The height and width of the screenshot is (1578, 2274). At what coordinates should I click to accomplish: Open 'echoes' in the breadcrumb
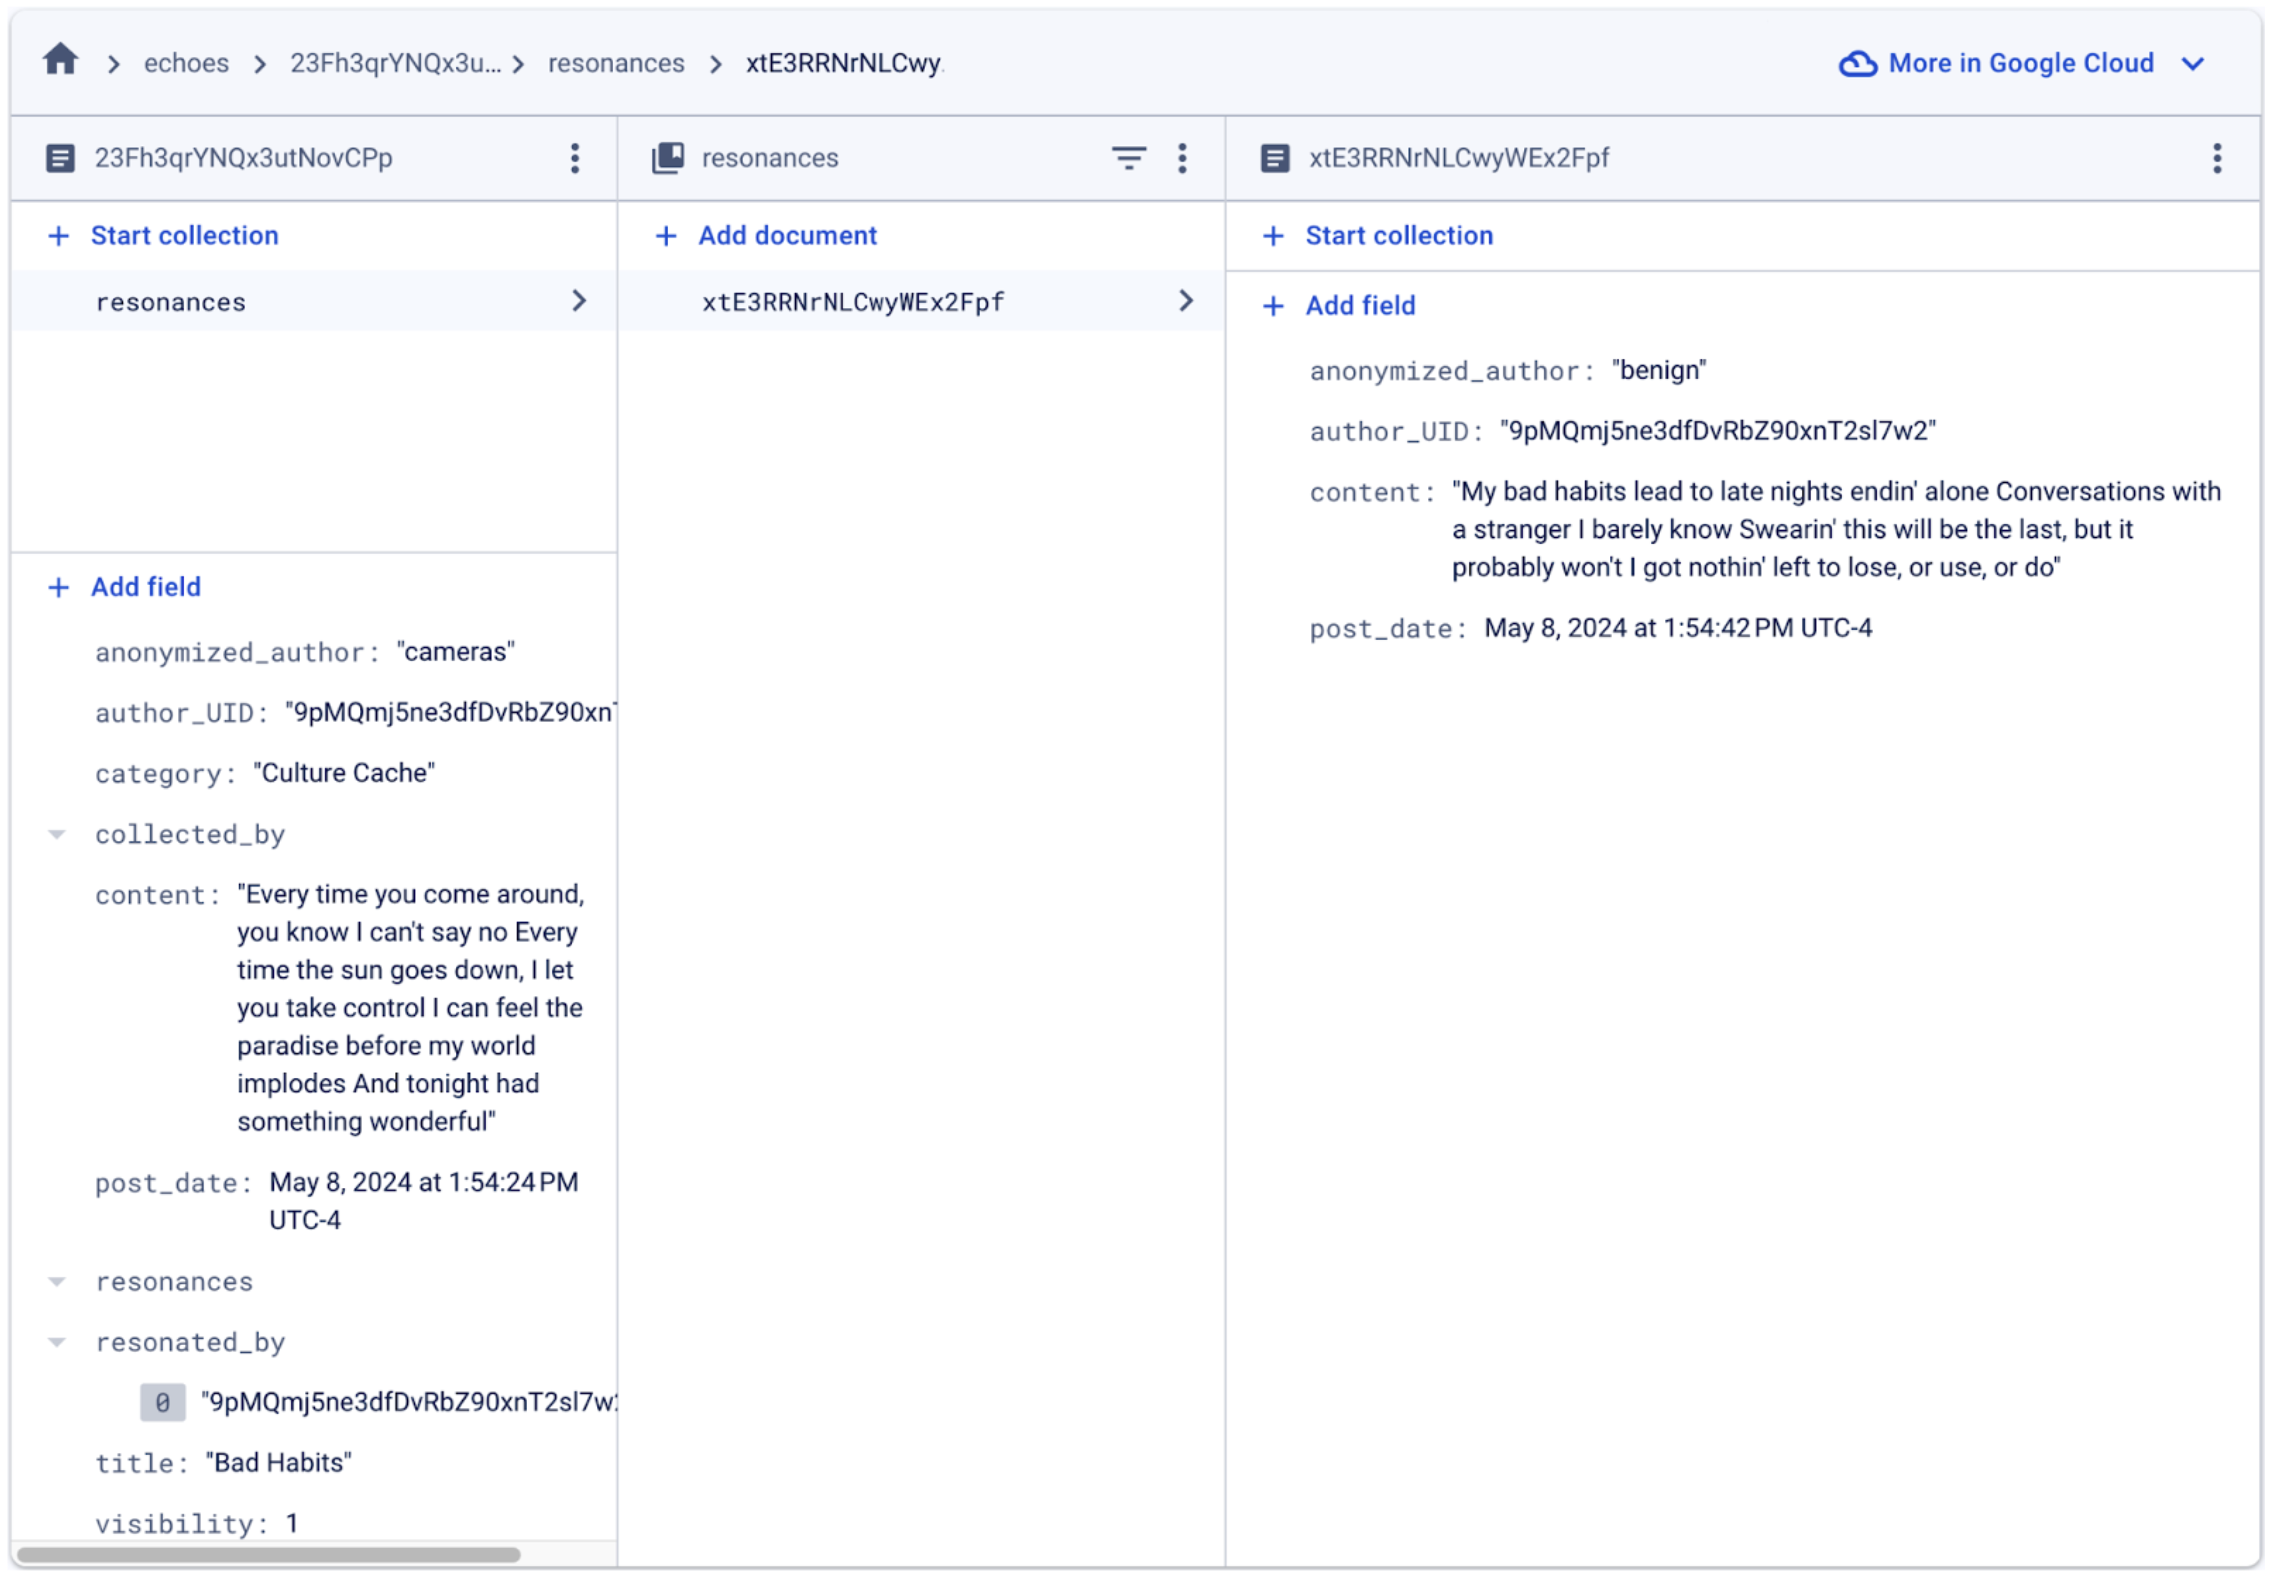(x=186, y=63)
